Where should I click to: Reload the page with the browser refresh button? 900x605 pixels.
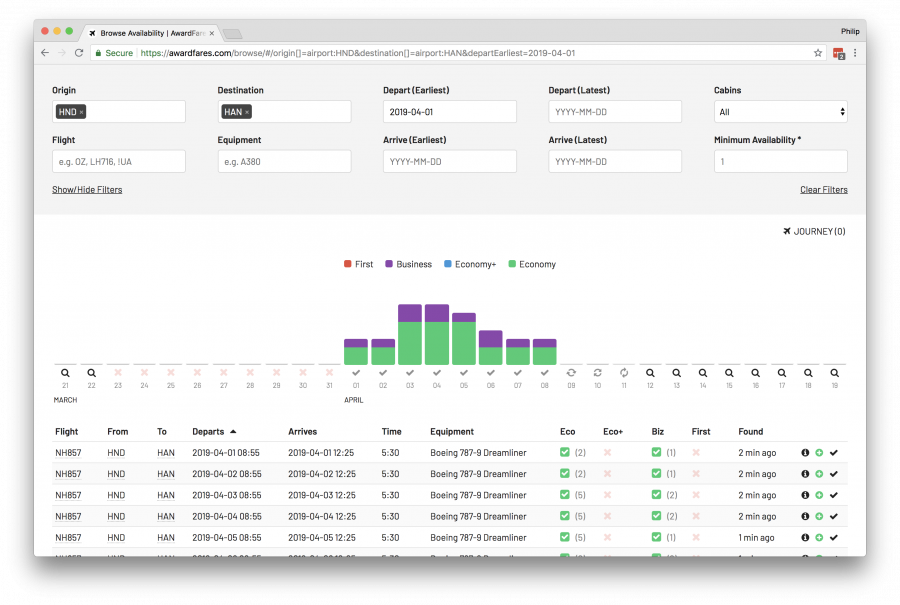78,53
